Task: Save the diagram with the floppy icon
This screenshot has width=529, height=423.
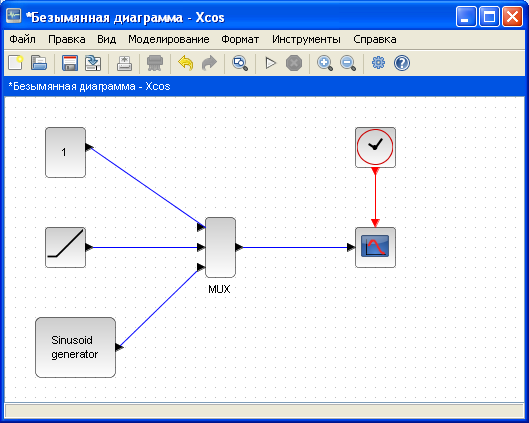Action: tap(70, 63)
